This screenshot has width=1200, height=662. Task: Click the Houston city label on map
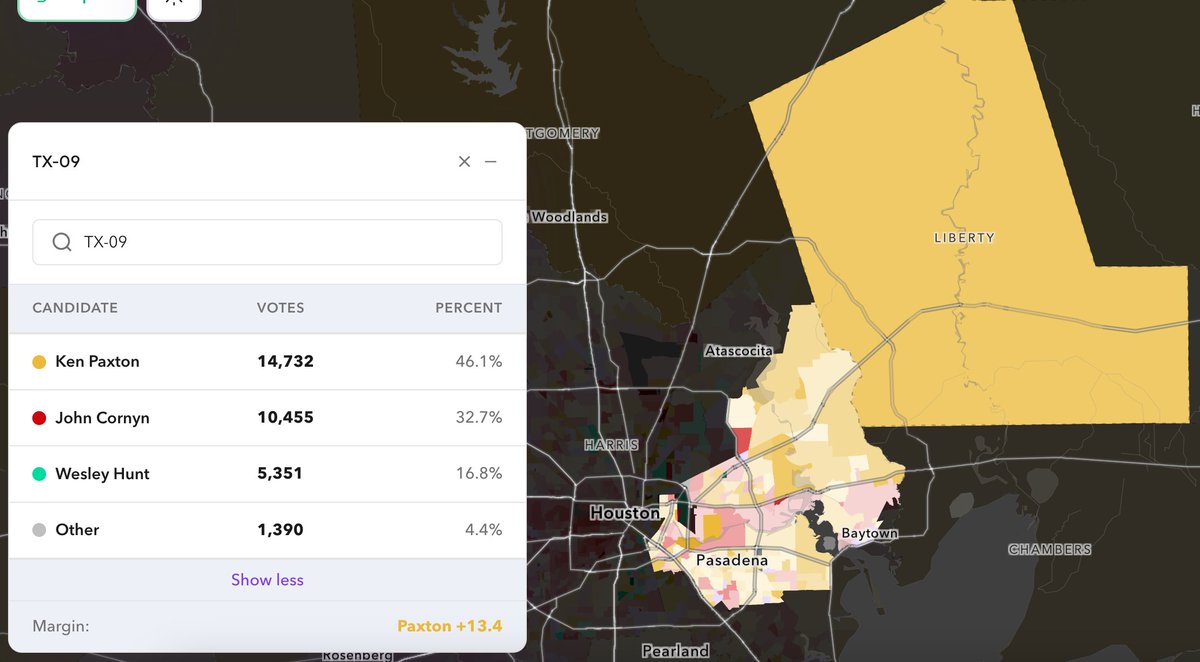pyautogui.click(x=624, y=513)
